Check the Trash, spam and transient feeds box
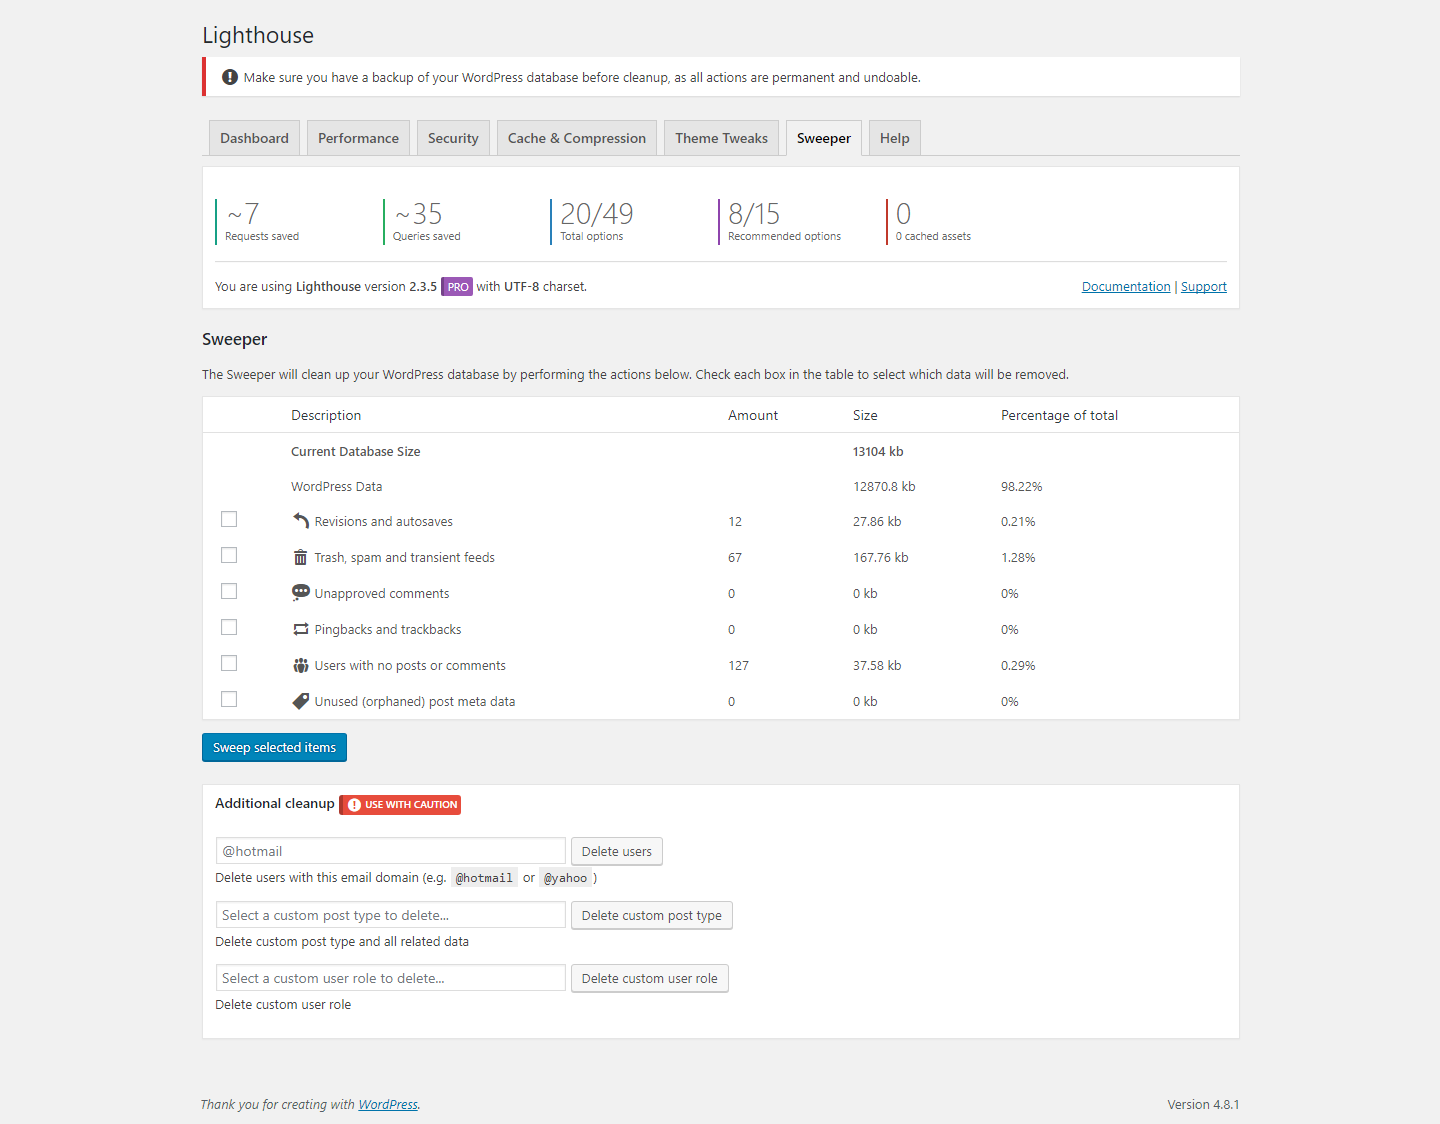 tap(229, 555)
